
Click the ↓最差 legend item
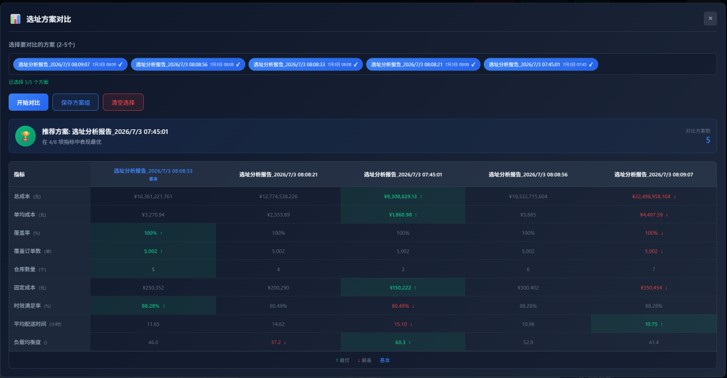(364, 360)
